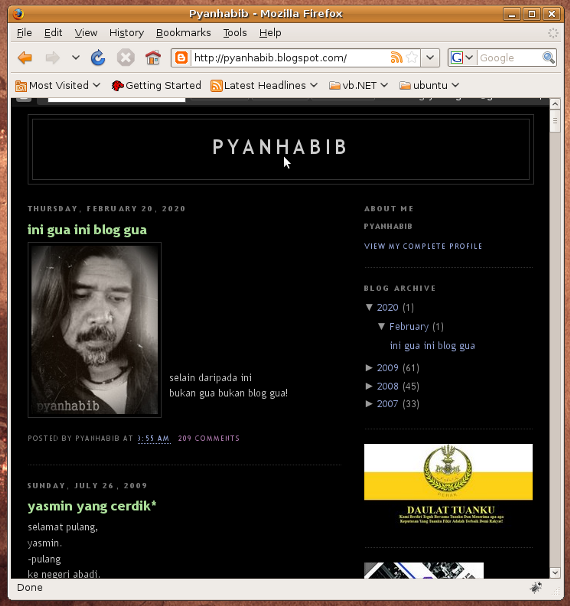Viewport: 570px width, 606px height.
Task: View the 209 Comments link
Action: coord(209,438)
